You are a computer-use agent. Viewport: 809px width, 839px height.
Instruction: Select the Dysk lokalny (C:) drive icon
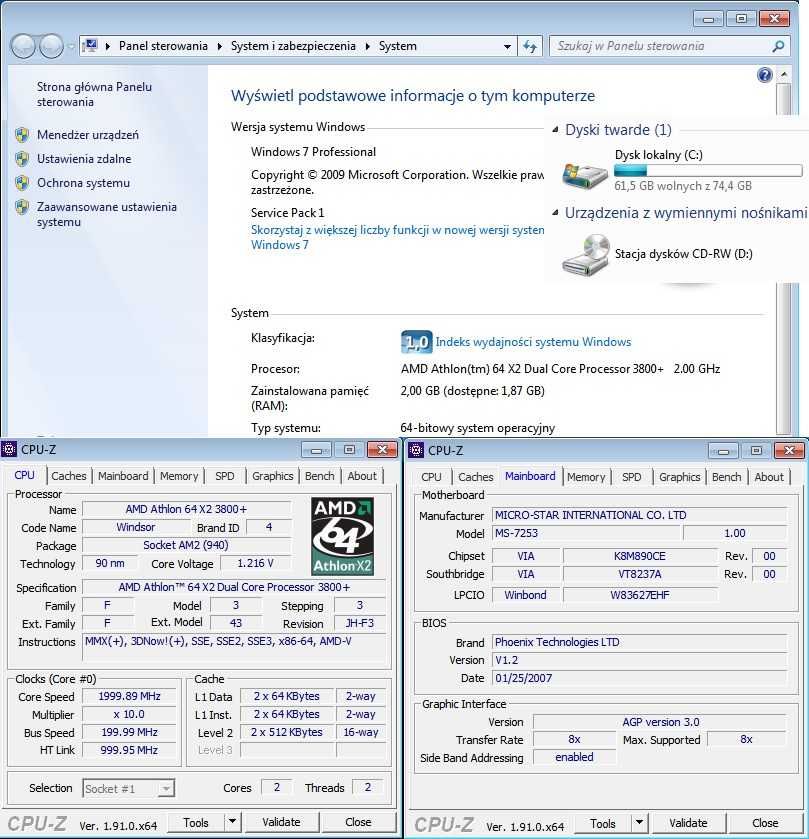585,176
